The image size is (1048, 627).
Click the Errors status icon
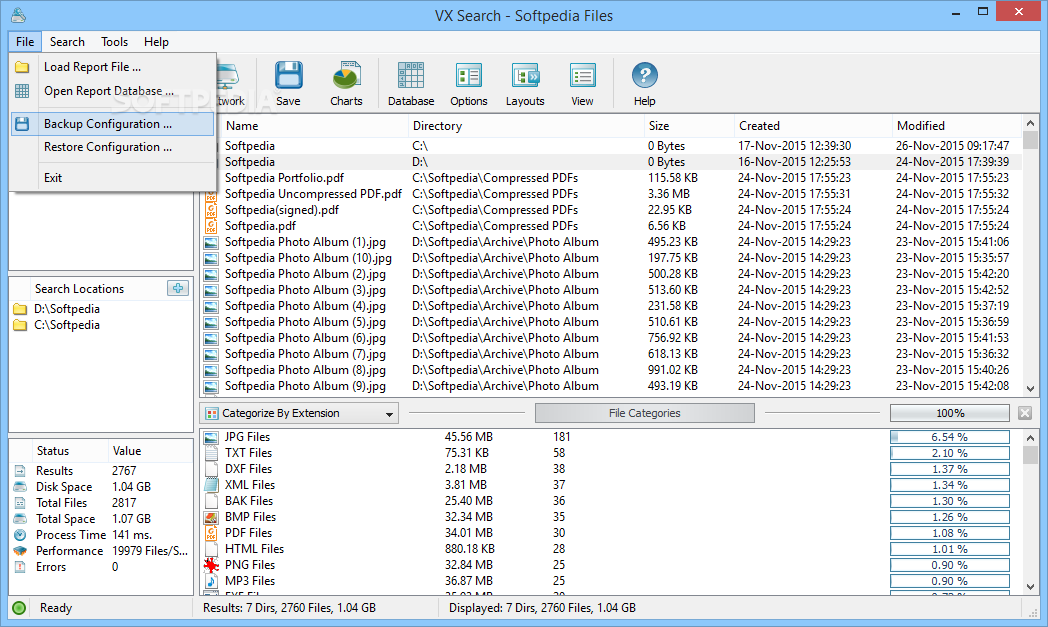tap(20, 567)
